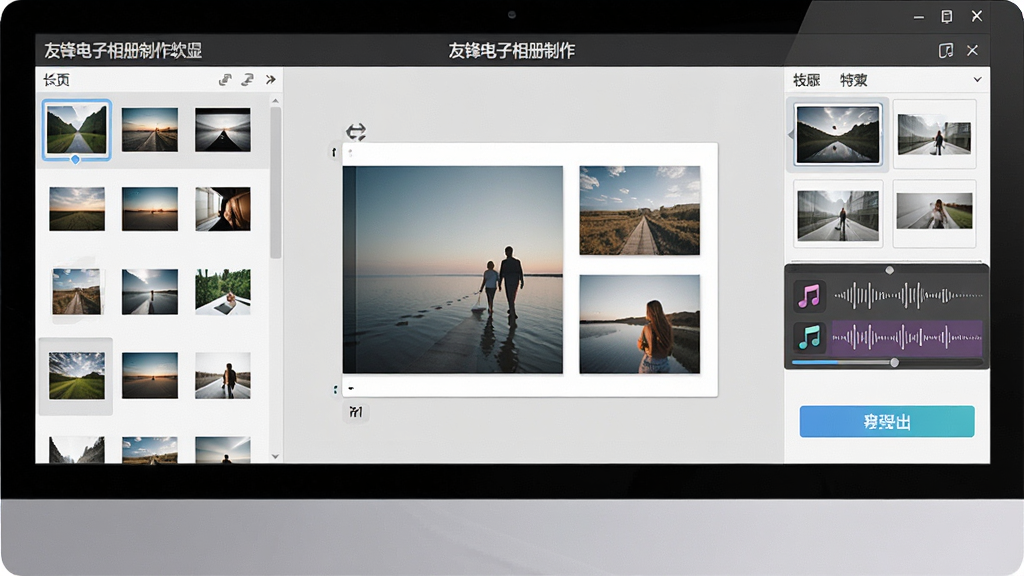This screenshot has height=576, width=1024.
Task: Click the swap arrows icon above the album page
Action: click(x=356, y=132)
